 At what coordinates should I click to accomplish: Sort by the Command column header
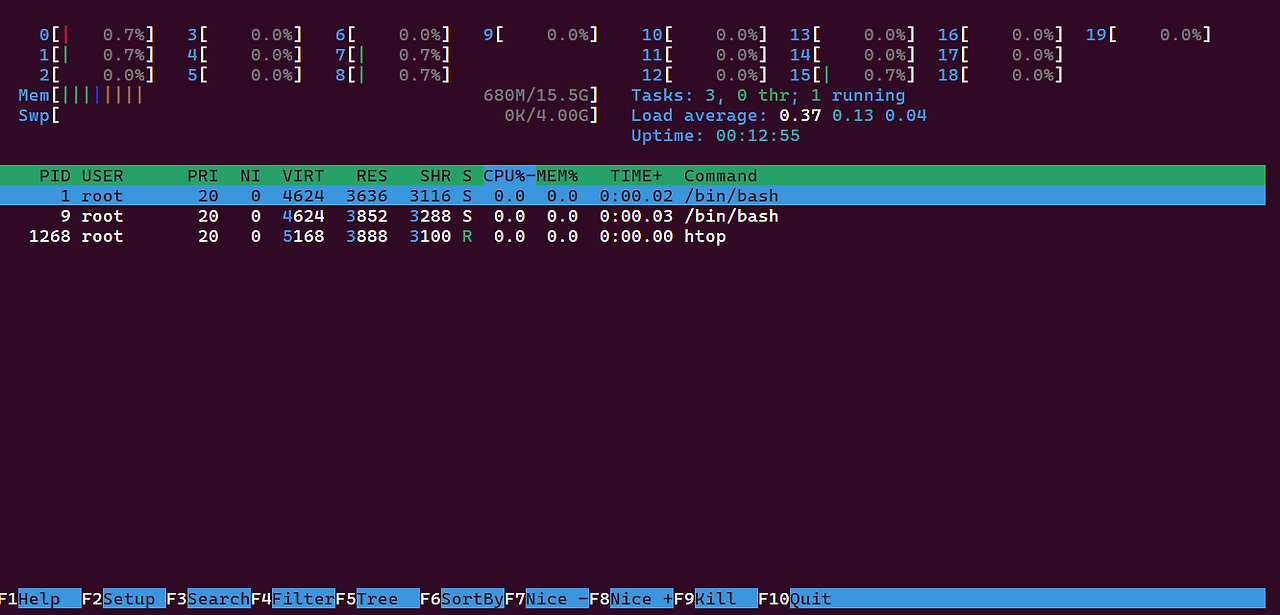point(720,175)
